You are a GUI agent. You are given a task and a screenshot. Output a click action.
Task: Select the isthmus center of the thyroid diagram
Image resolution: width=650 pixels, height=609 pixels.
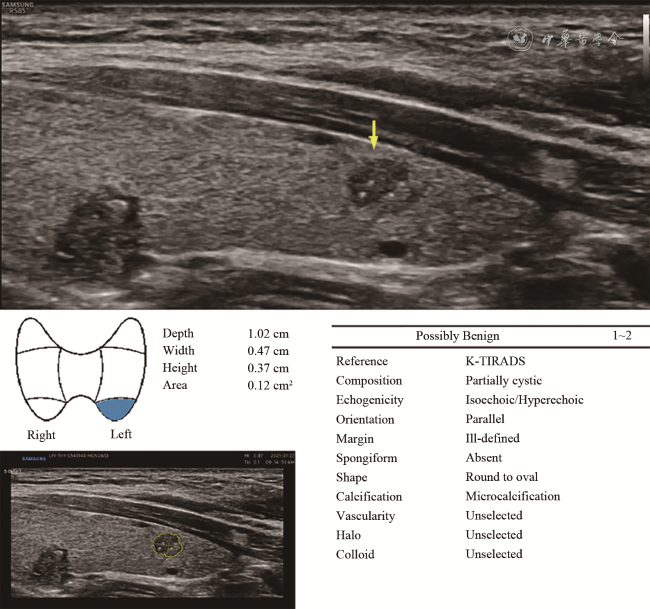(x=76, y=372)
